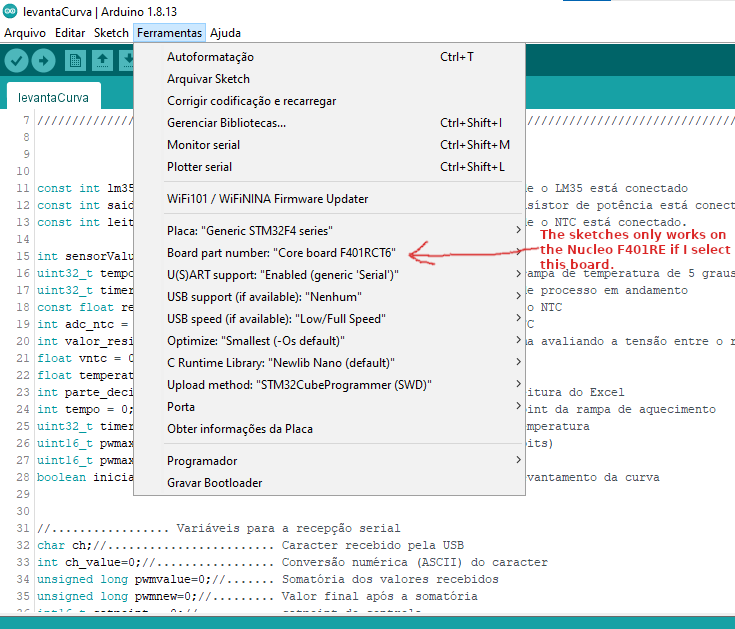Open Gerenciar Bibliotecas...

click(329, 123)
